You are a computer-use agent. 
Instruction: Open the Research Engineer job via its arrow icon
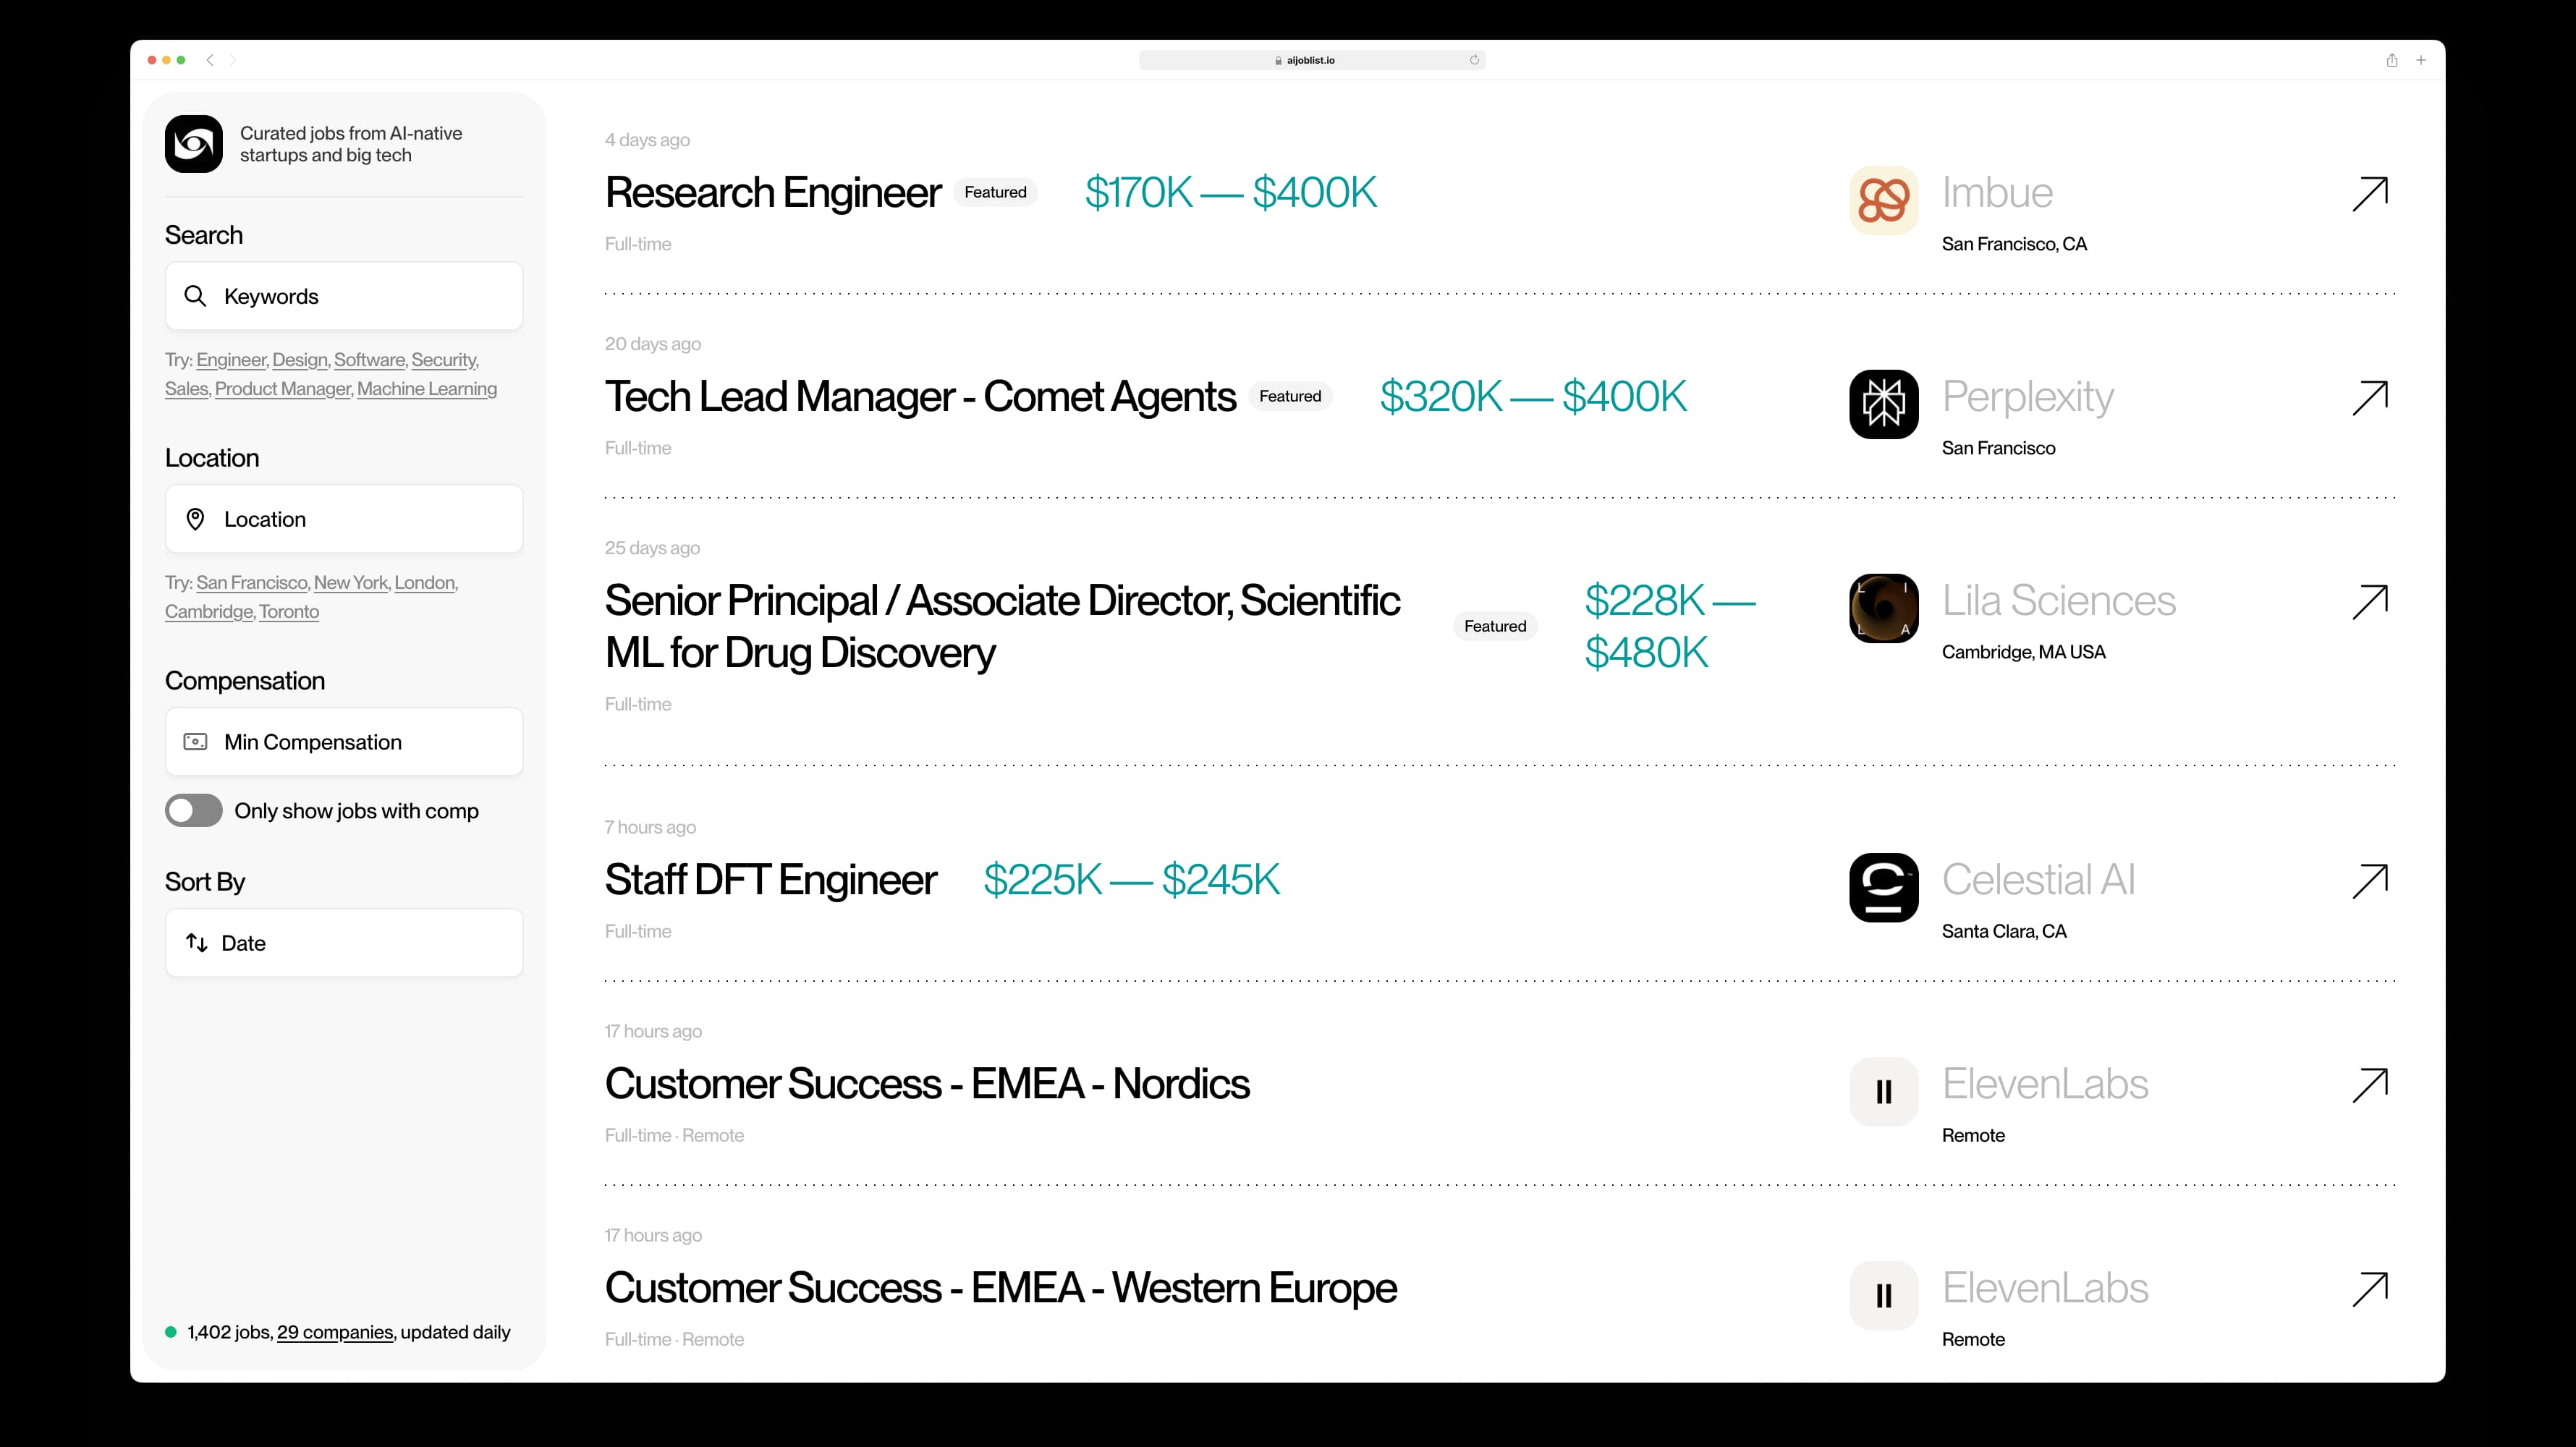point(2371,193)
